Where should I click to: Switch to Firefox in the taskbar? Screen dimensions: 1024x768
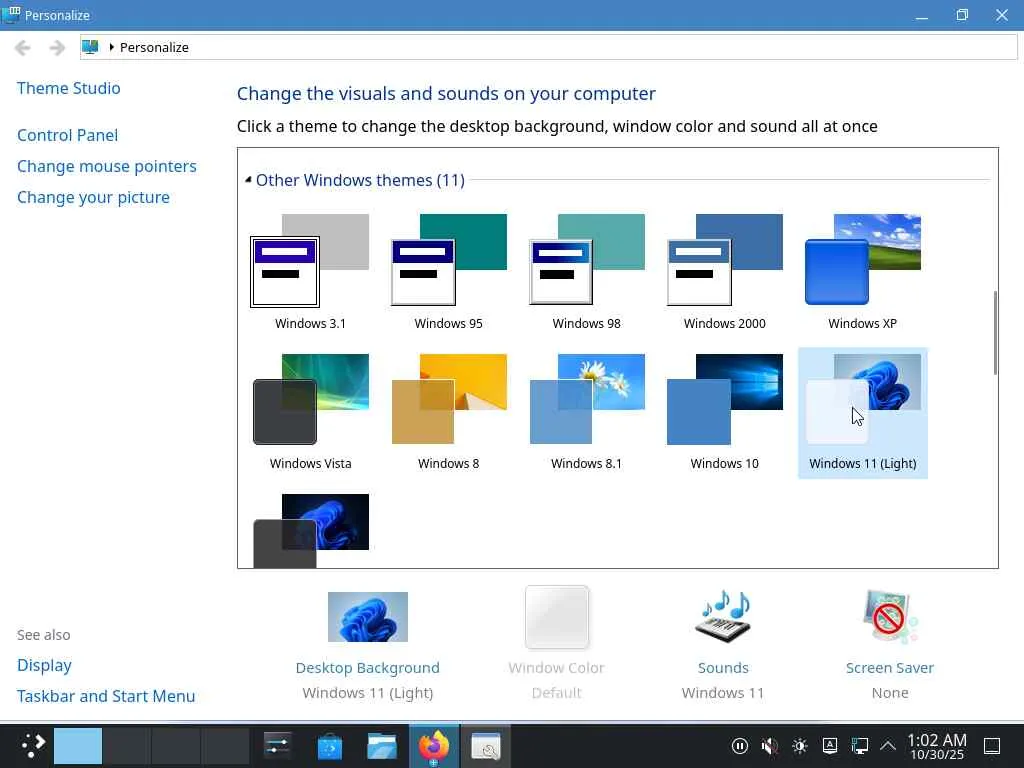[434, 746]
